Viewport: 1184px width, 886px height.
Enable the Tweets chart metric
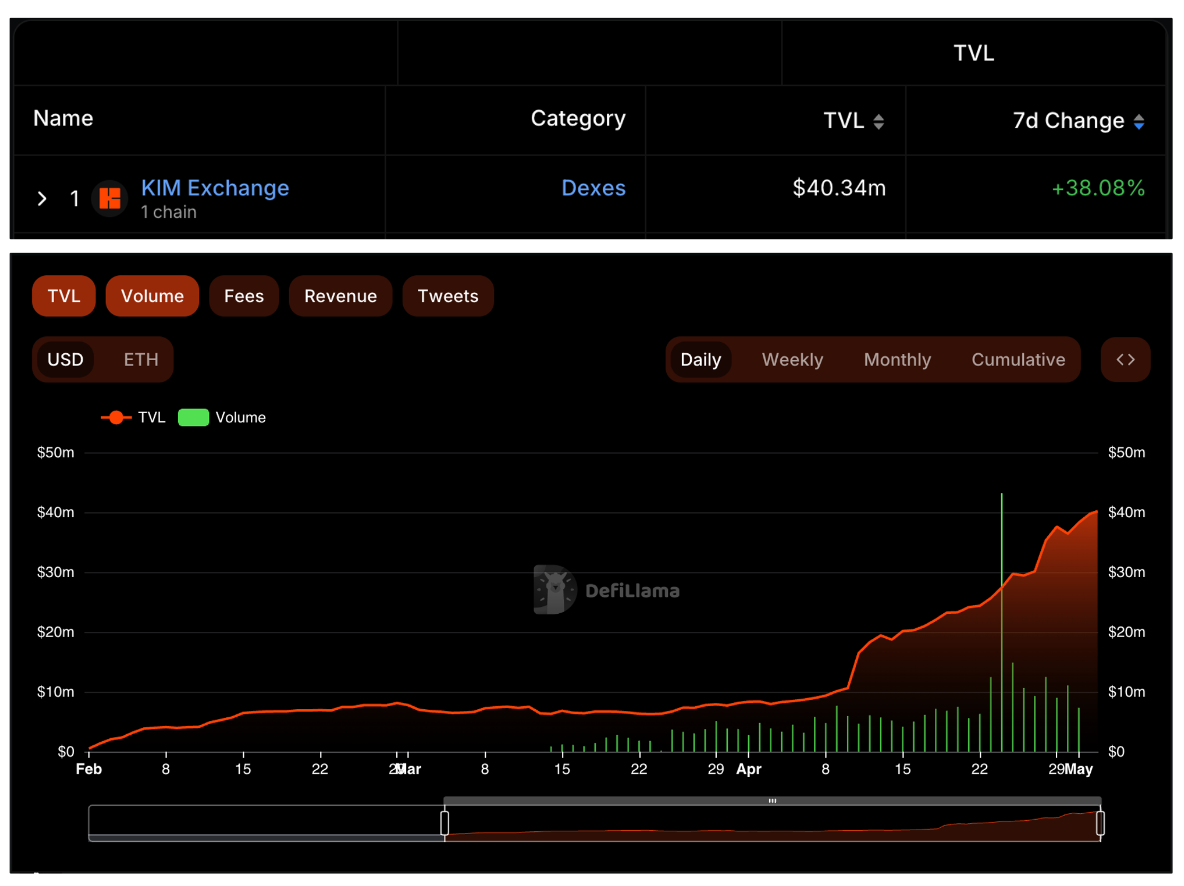click(x=448, y=296)
